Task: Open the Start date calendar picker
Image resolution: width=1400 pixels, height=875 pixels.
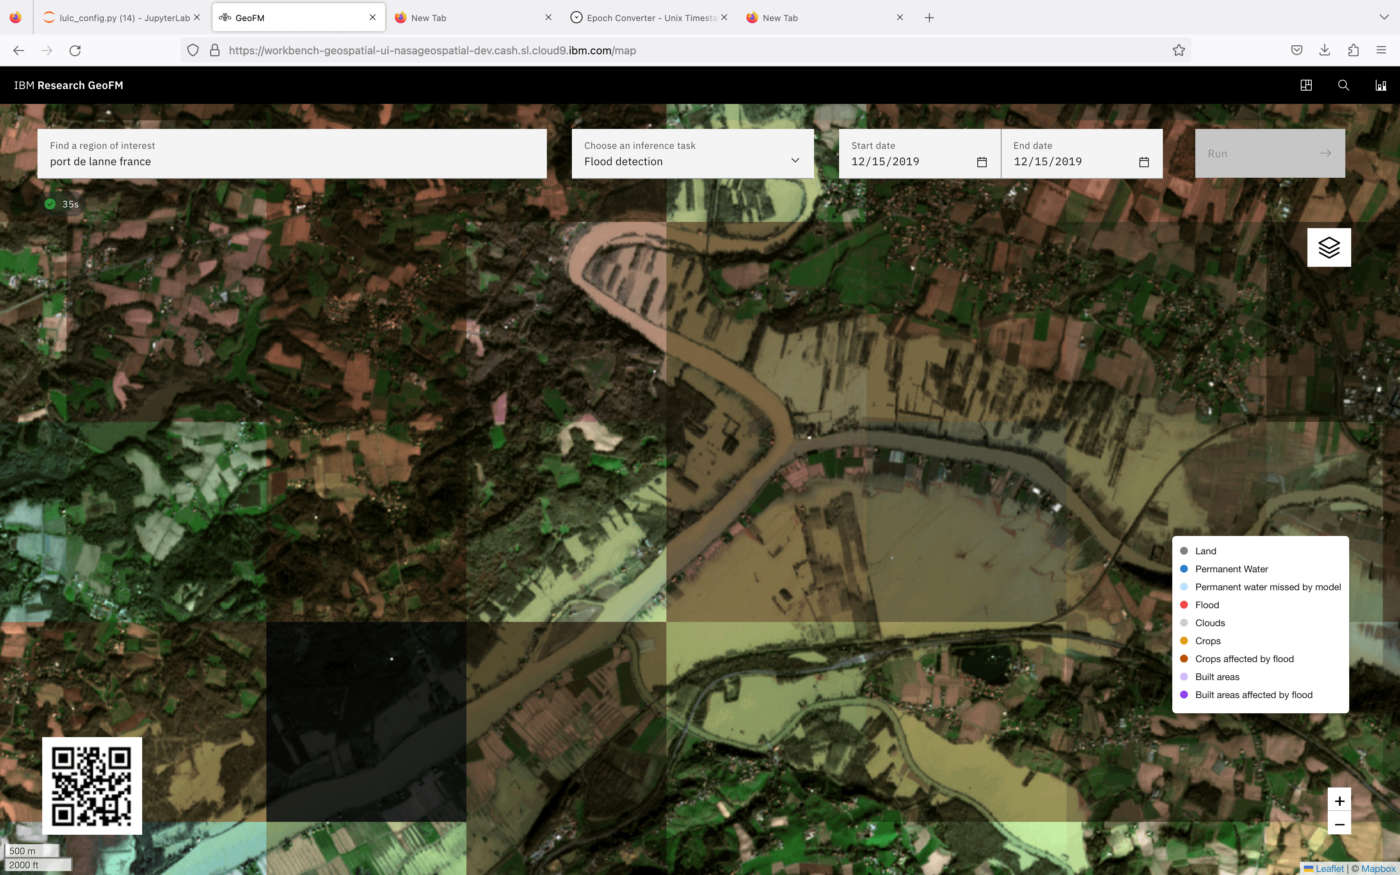Action: 981,162
